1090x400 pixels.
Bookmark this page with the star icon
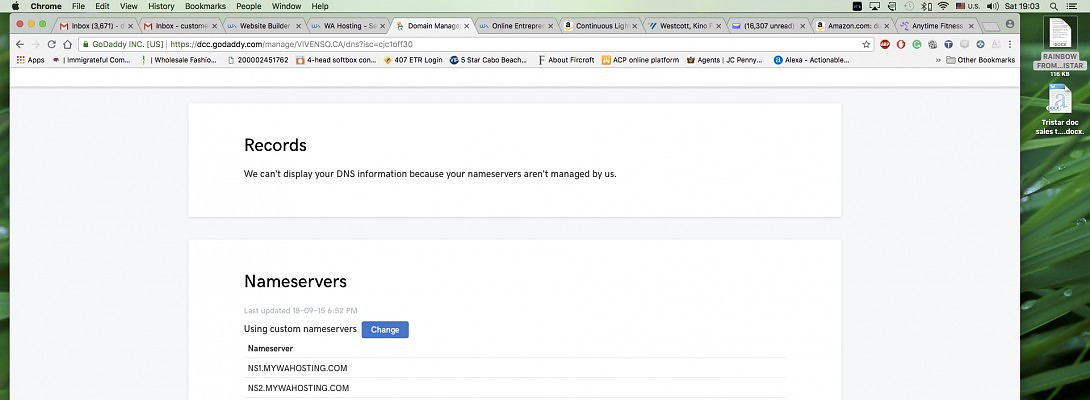[x=866, y=44]
